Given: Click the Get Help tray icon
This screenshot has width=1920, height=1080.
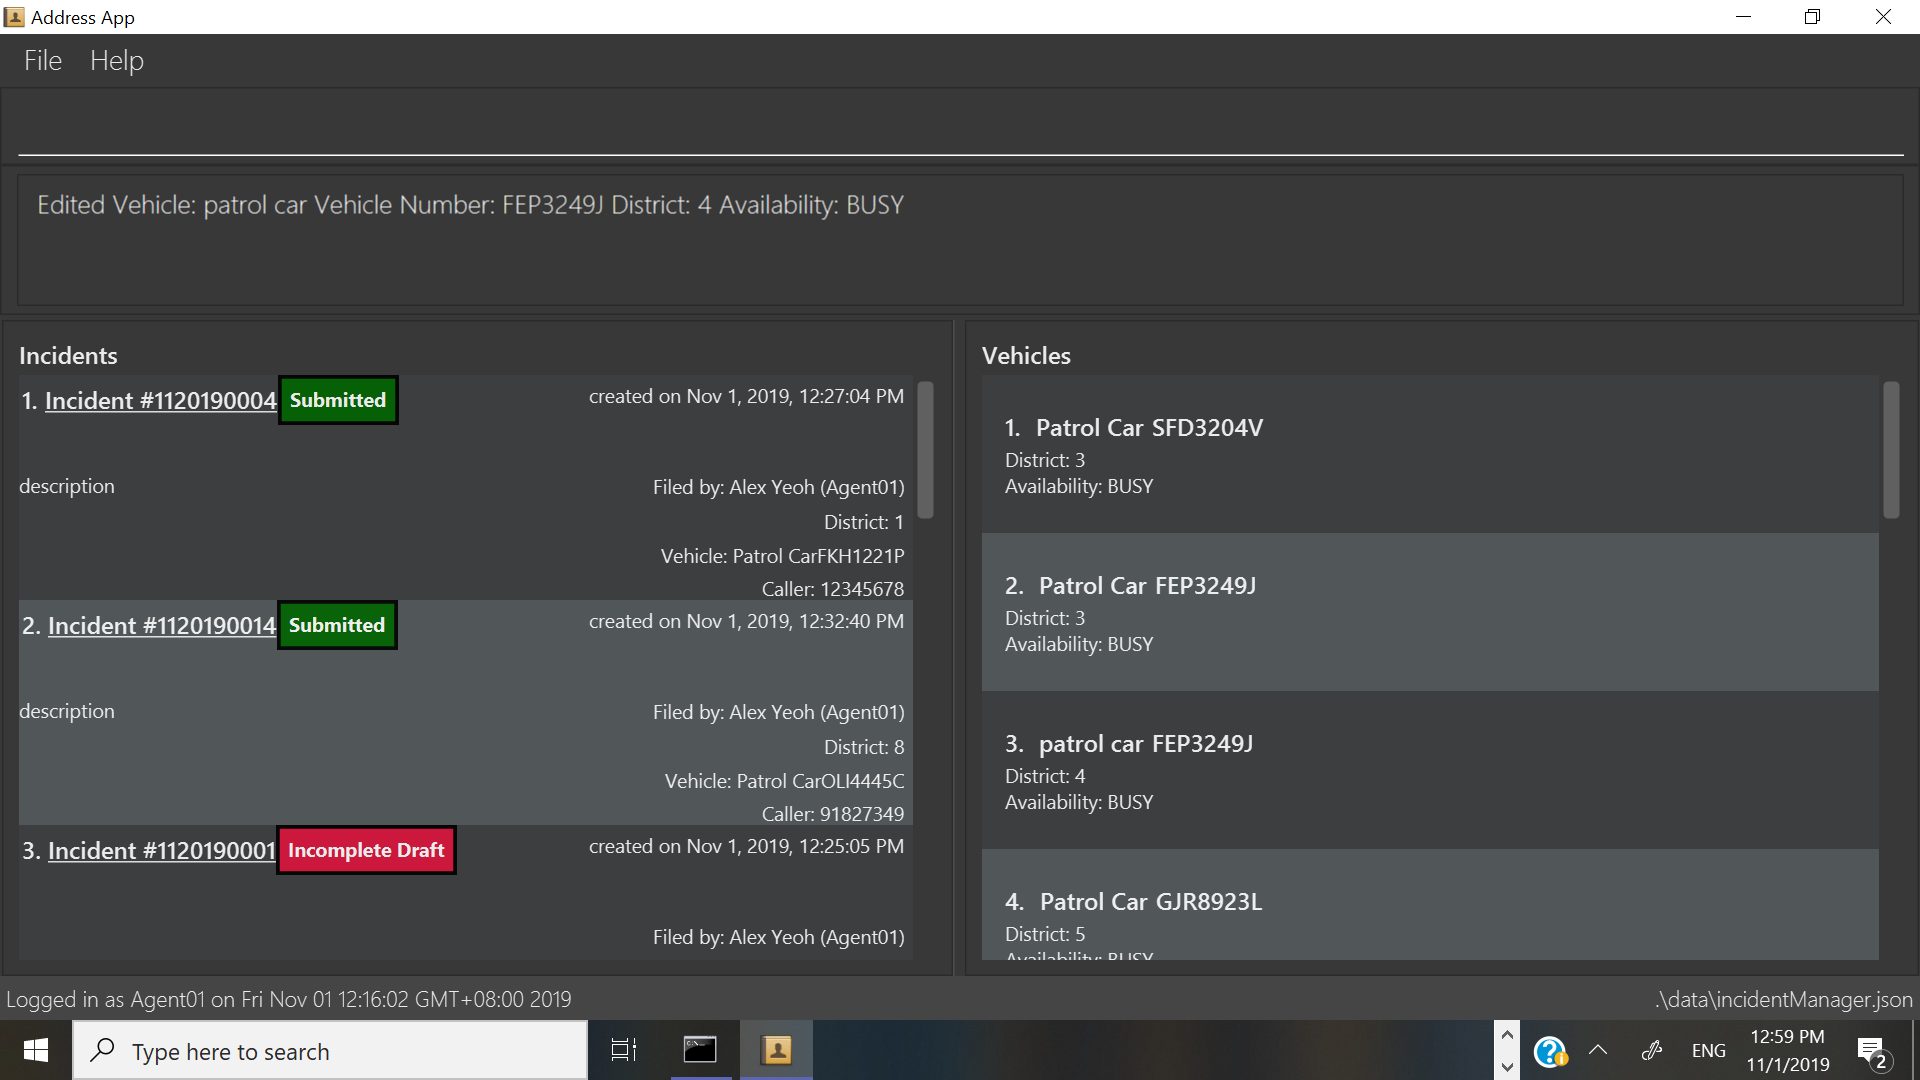Looking at the screenshot, I should (1549, 1052).
